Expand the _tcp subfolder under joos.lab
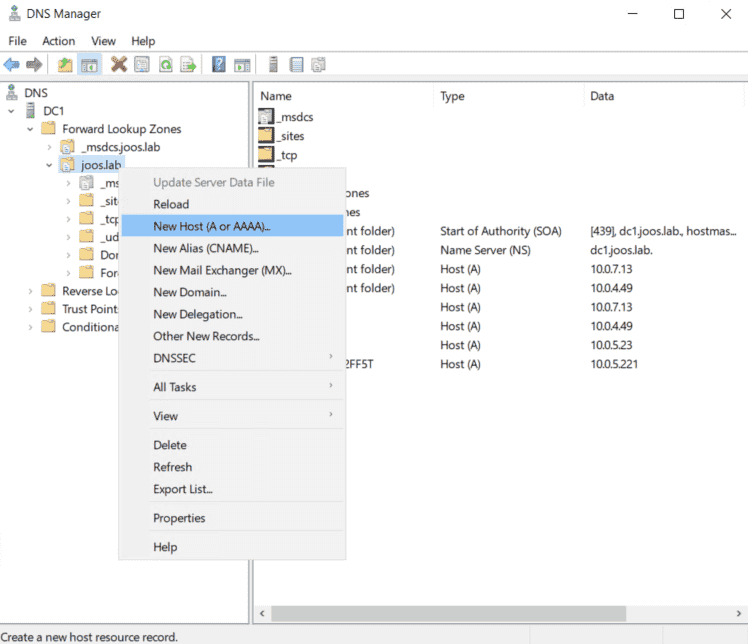748x644 pixels. [68, 219]
